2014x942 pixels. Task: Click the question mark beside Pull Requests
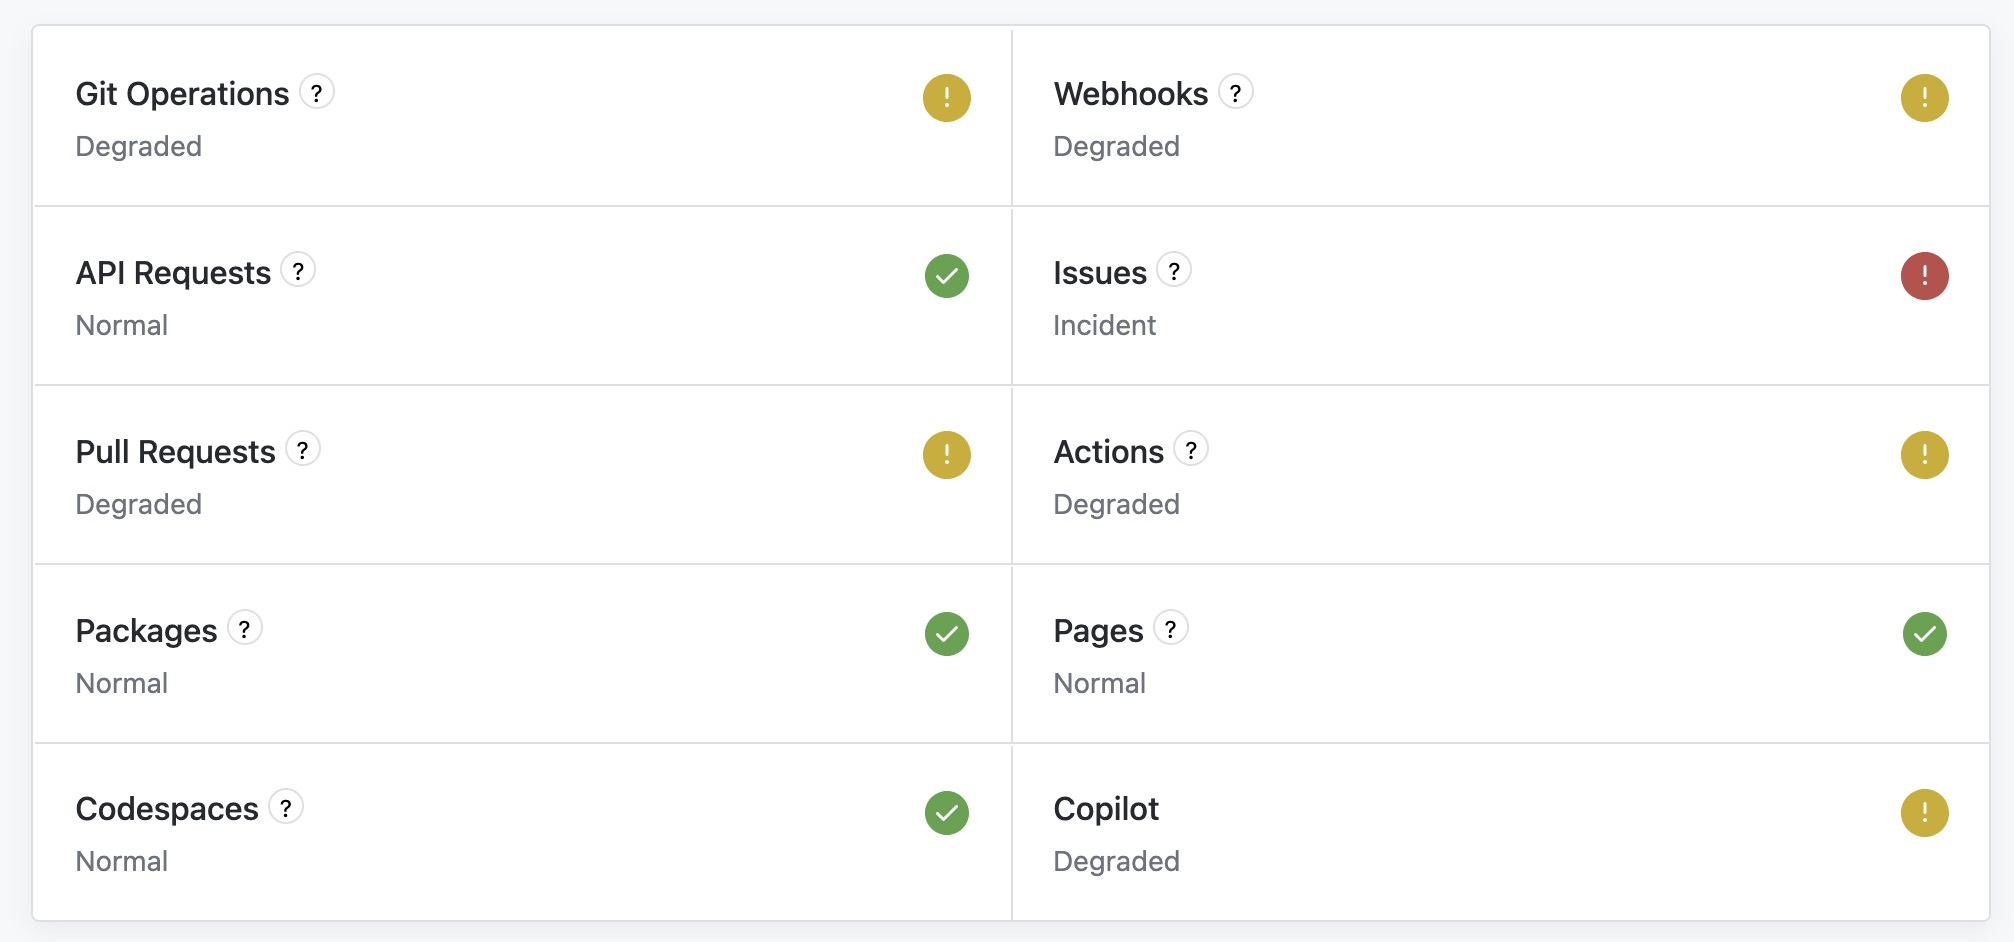tap(303, 450)
